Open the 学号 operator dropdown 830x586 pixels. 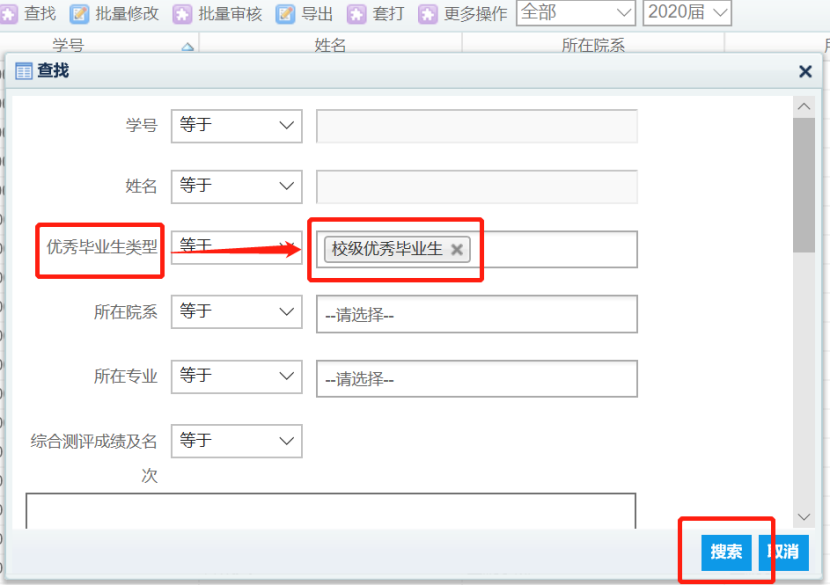[x=237, y=126]
